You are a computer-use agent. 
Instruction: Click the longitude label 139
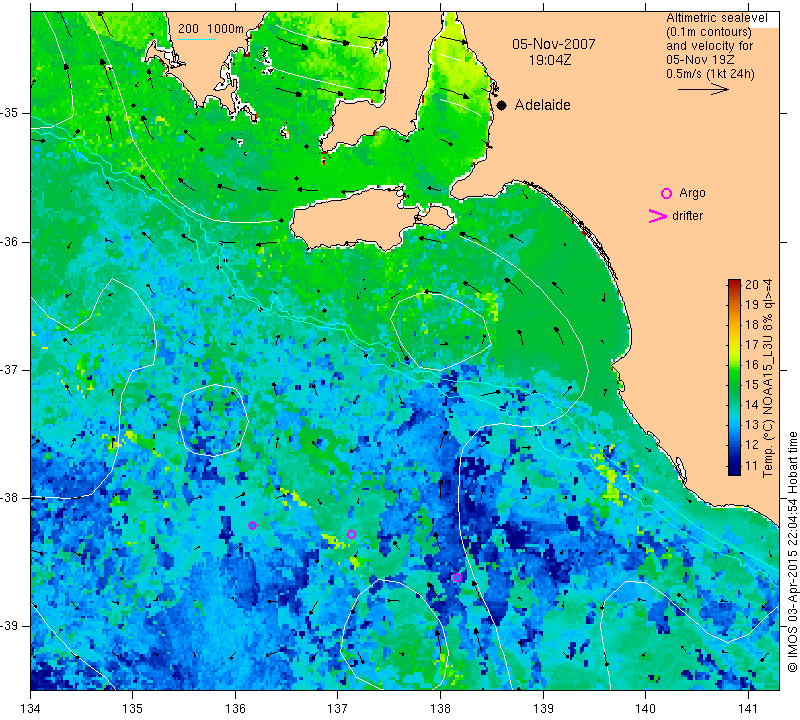(543, 709)
